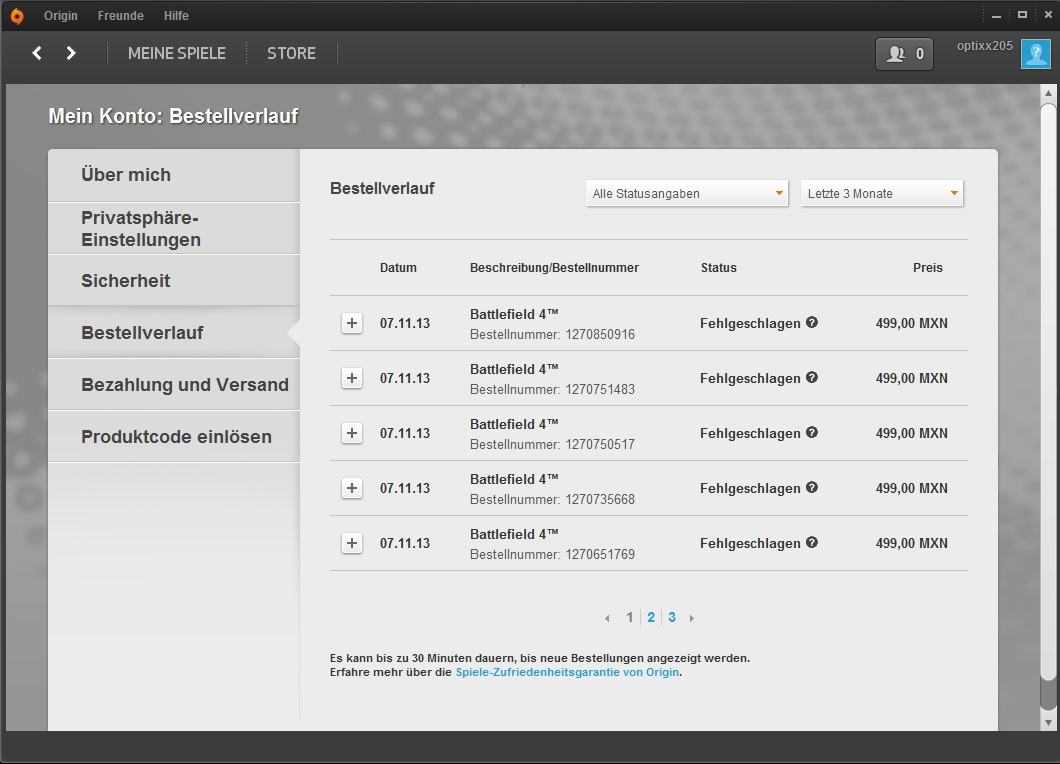The height and width of the screenshot is (764, 1060).
Task: Go to page 2 of orders
Action: click(x=651, y=617)
